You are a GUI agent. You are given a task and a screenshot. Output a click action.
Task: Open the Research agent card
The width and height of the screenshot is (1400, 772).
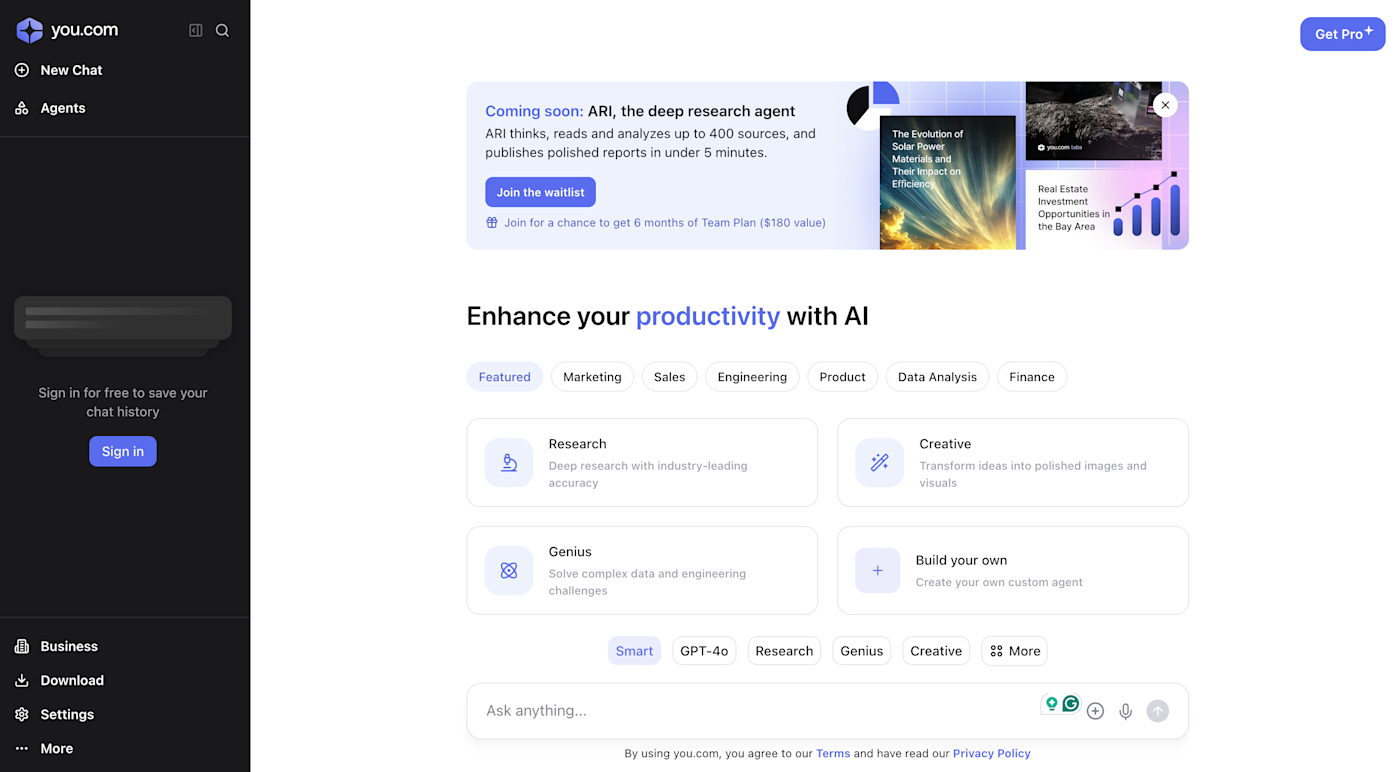tap(642, 462)
